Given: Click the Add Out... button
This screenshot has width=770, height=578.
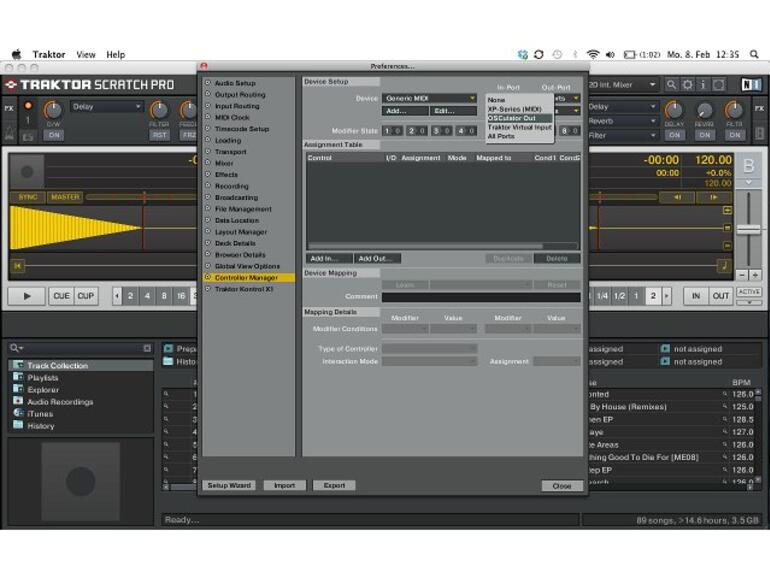Looking at the screenshot, I should click(x=377, y=258).
